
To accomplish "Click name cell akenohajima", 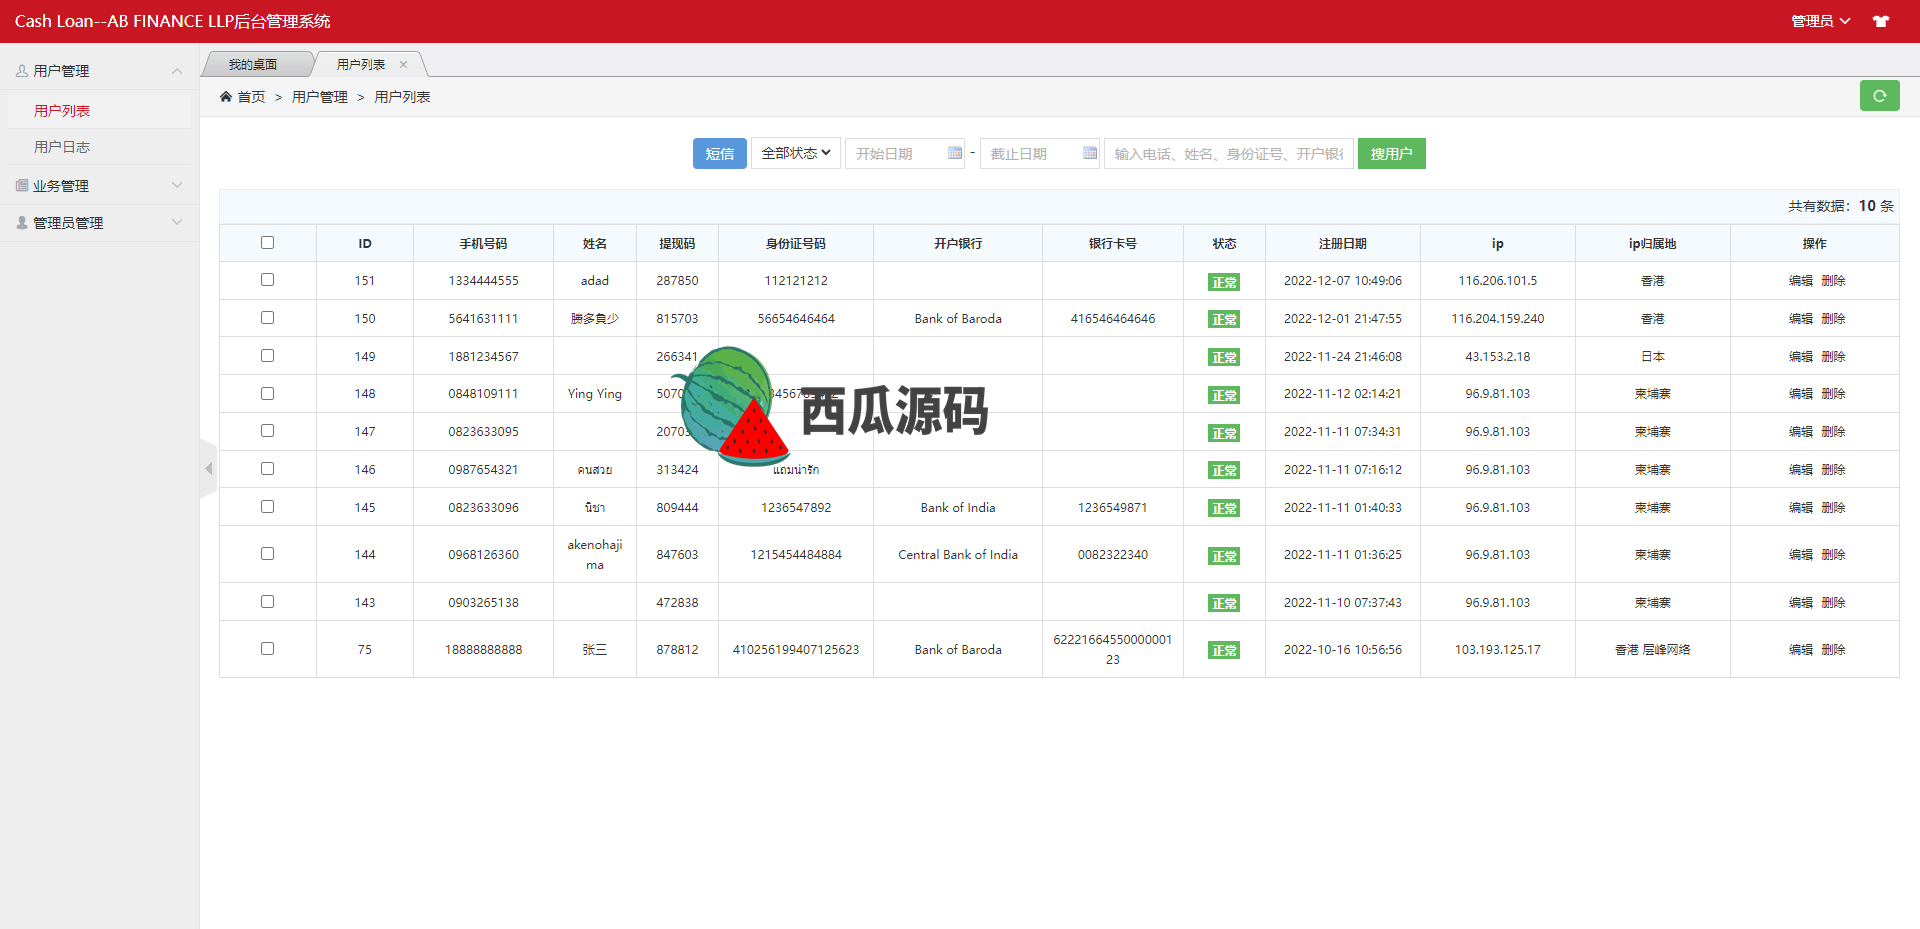I will click(595, 555).
